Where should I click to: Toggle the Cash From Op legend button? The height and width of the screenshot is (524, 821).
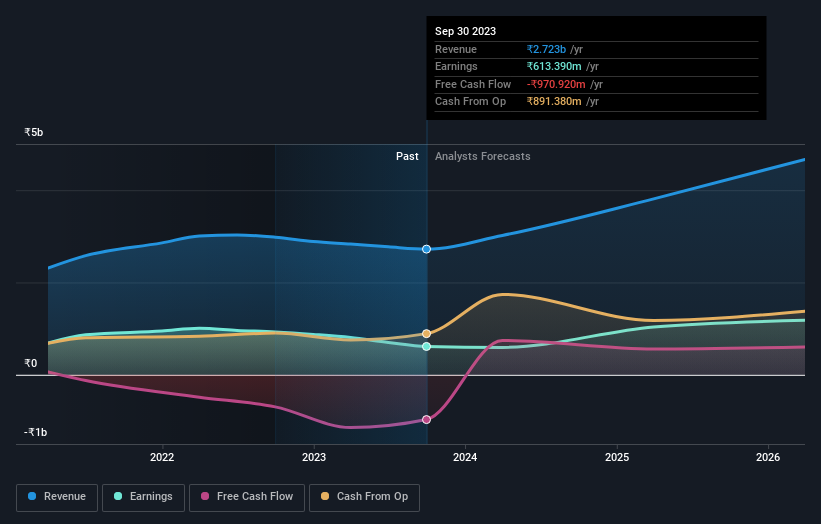364,497
